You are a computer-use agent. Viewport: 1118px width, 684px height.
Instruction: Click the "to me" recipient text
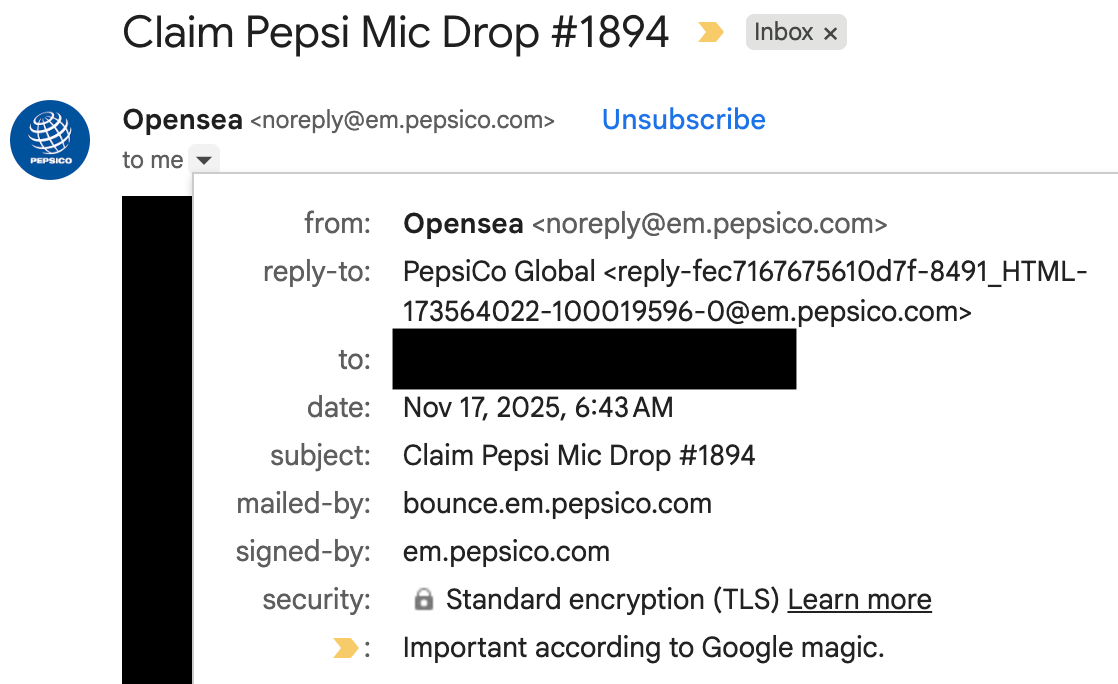click(152, 160)
